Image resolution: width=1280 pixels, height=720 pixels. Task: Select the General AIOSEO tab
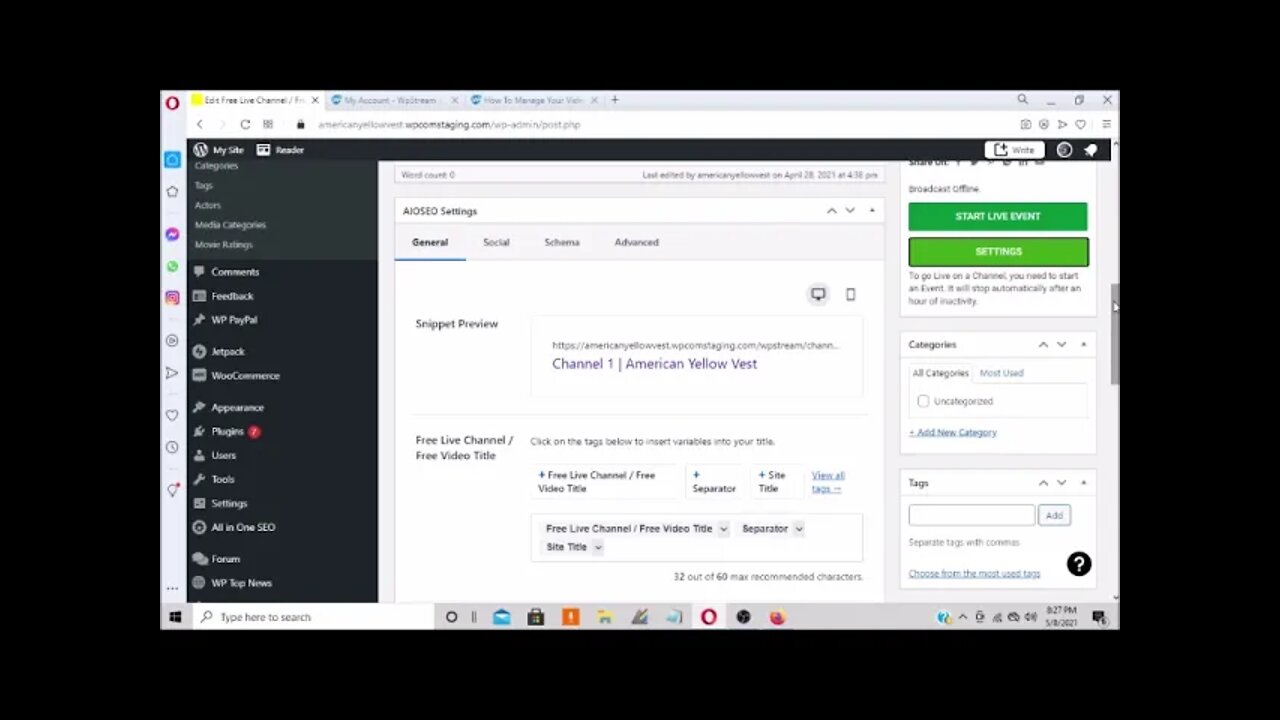coord(430,242)
